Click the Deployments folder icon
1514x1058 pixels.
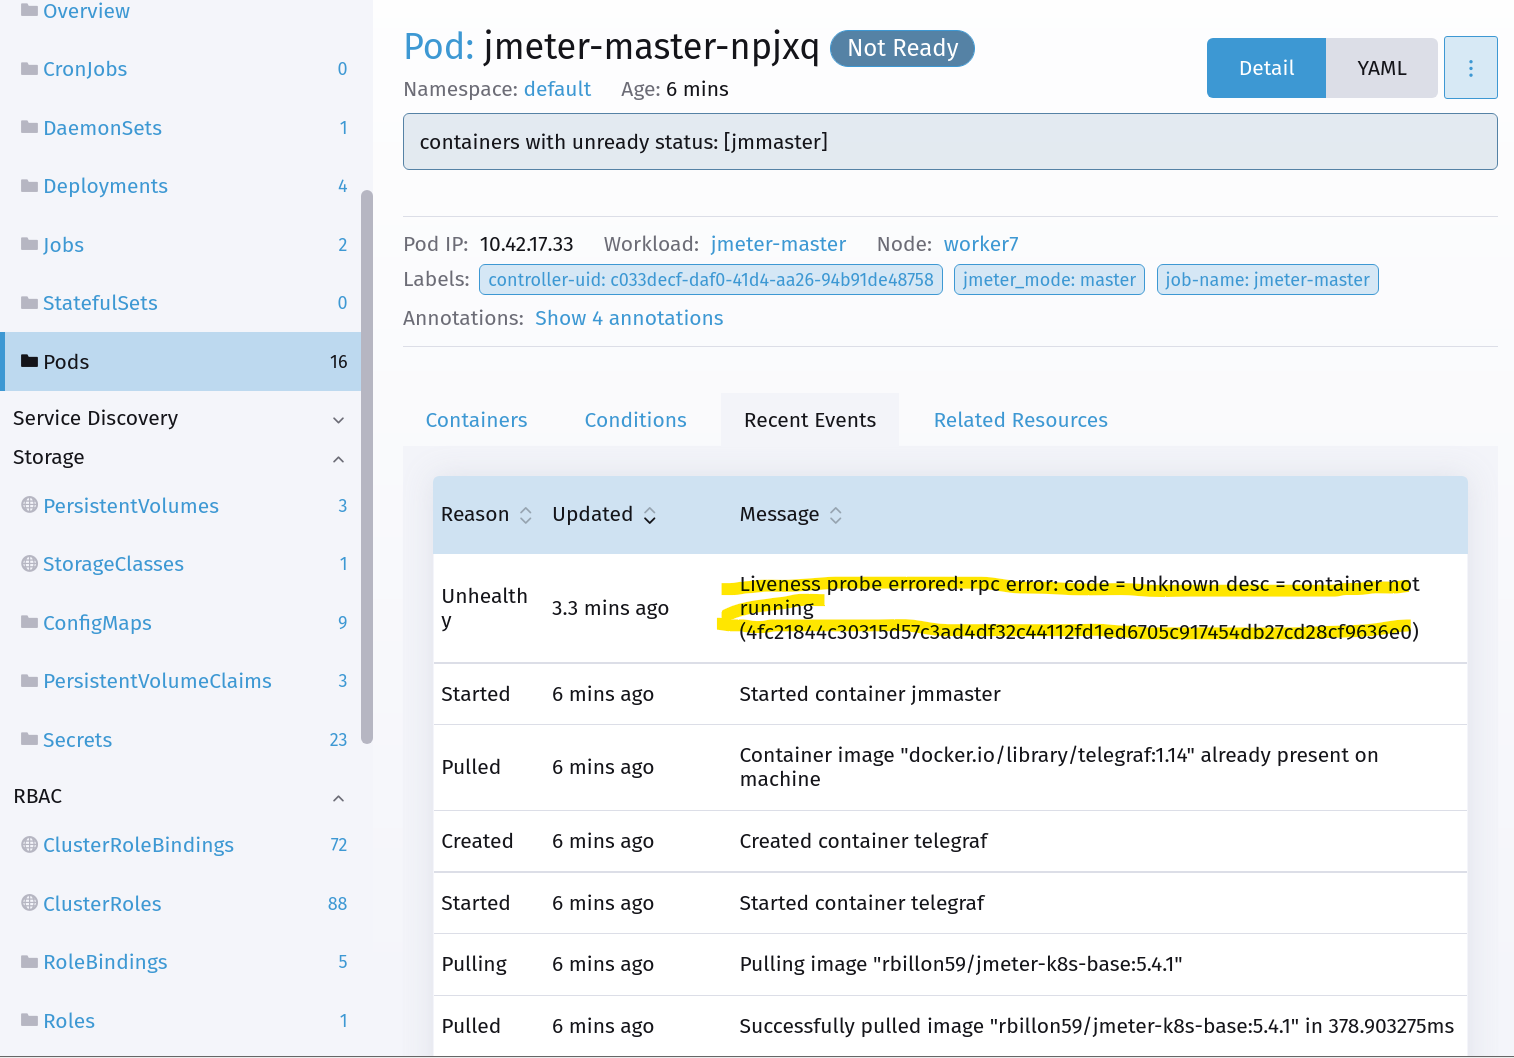(28, 185)
